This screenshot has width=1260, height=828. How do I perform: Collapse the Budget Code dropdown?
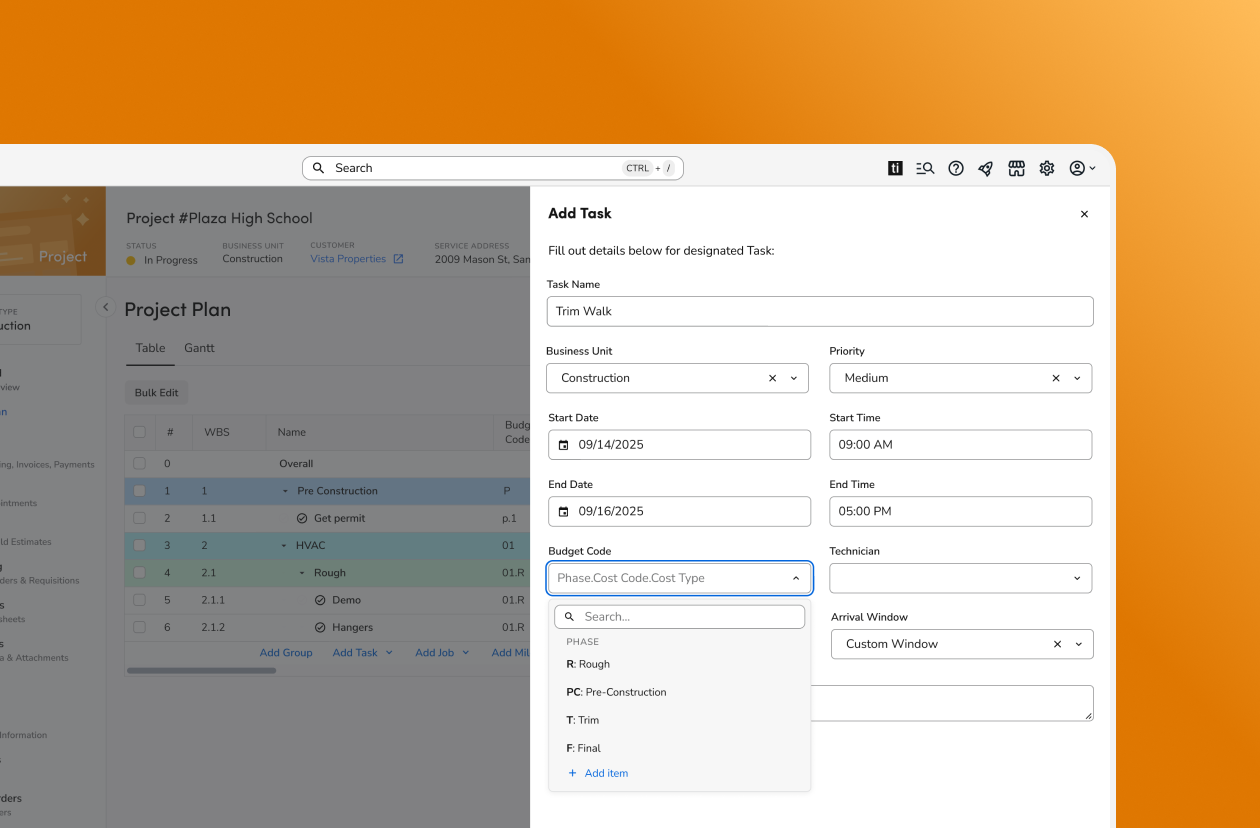[x=796, y=578]
